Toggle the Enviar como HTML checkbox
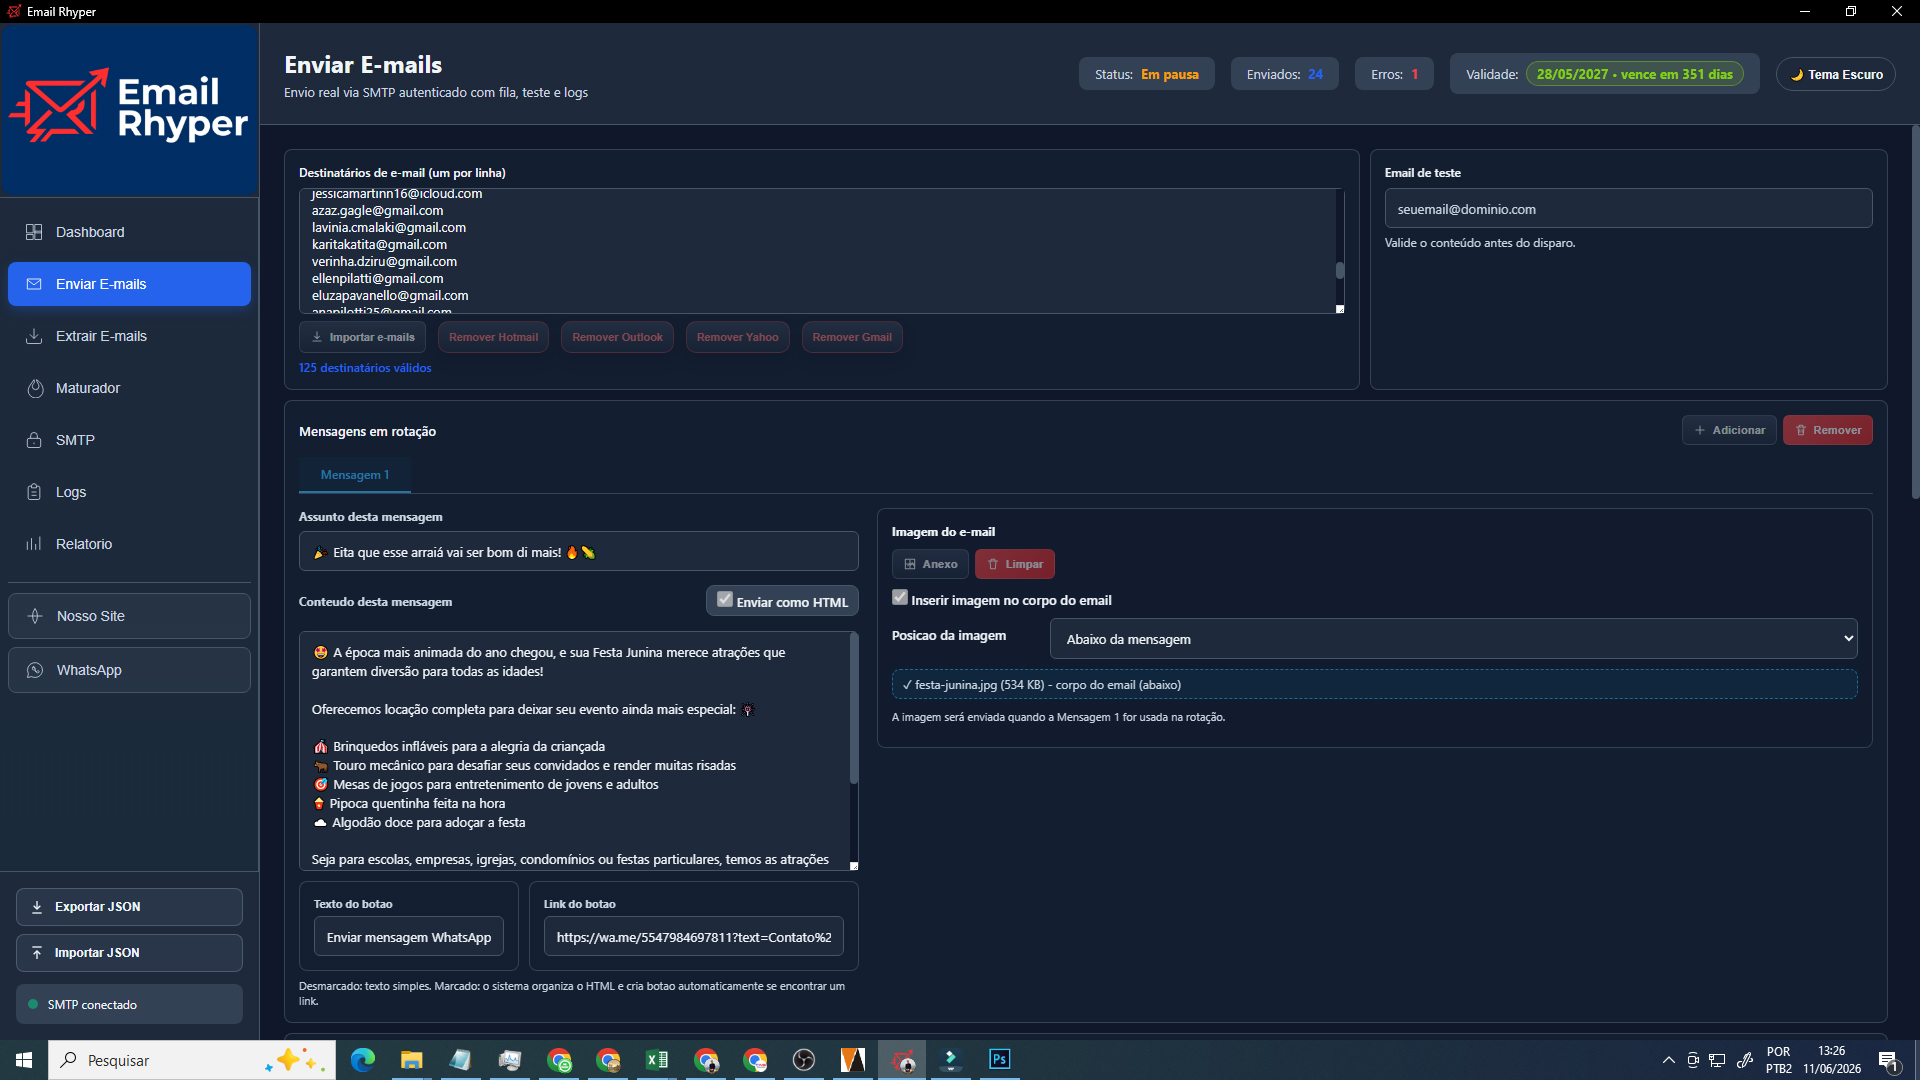Viewport: 1920px width, 1080px height. pos(725,600)
